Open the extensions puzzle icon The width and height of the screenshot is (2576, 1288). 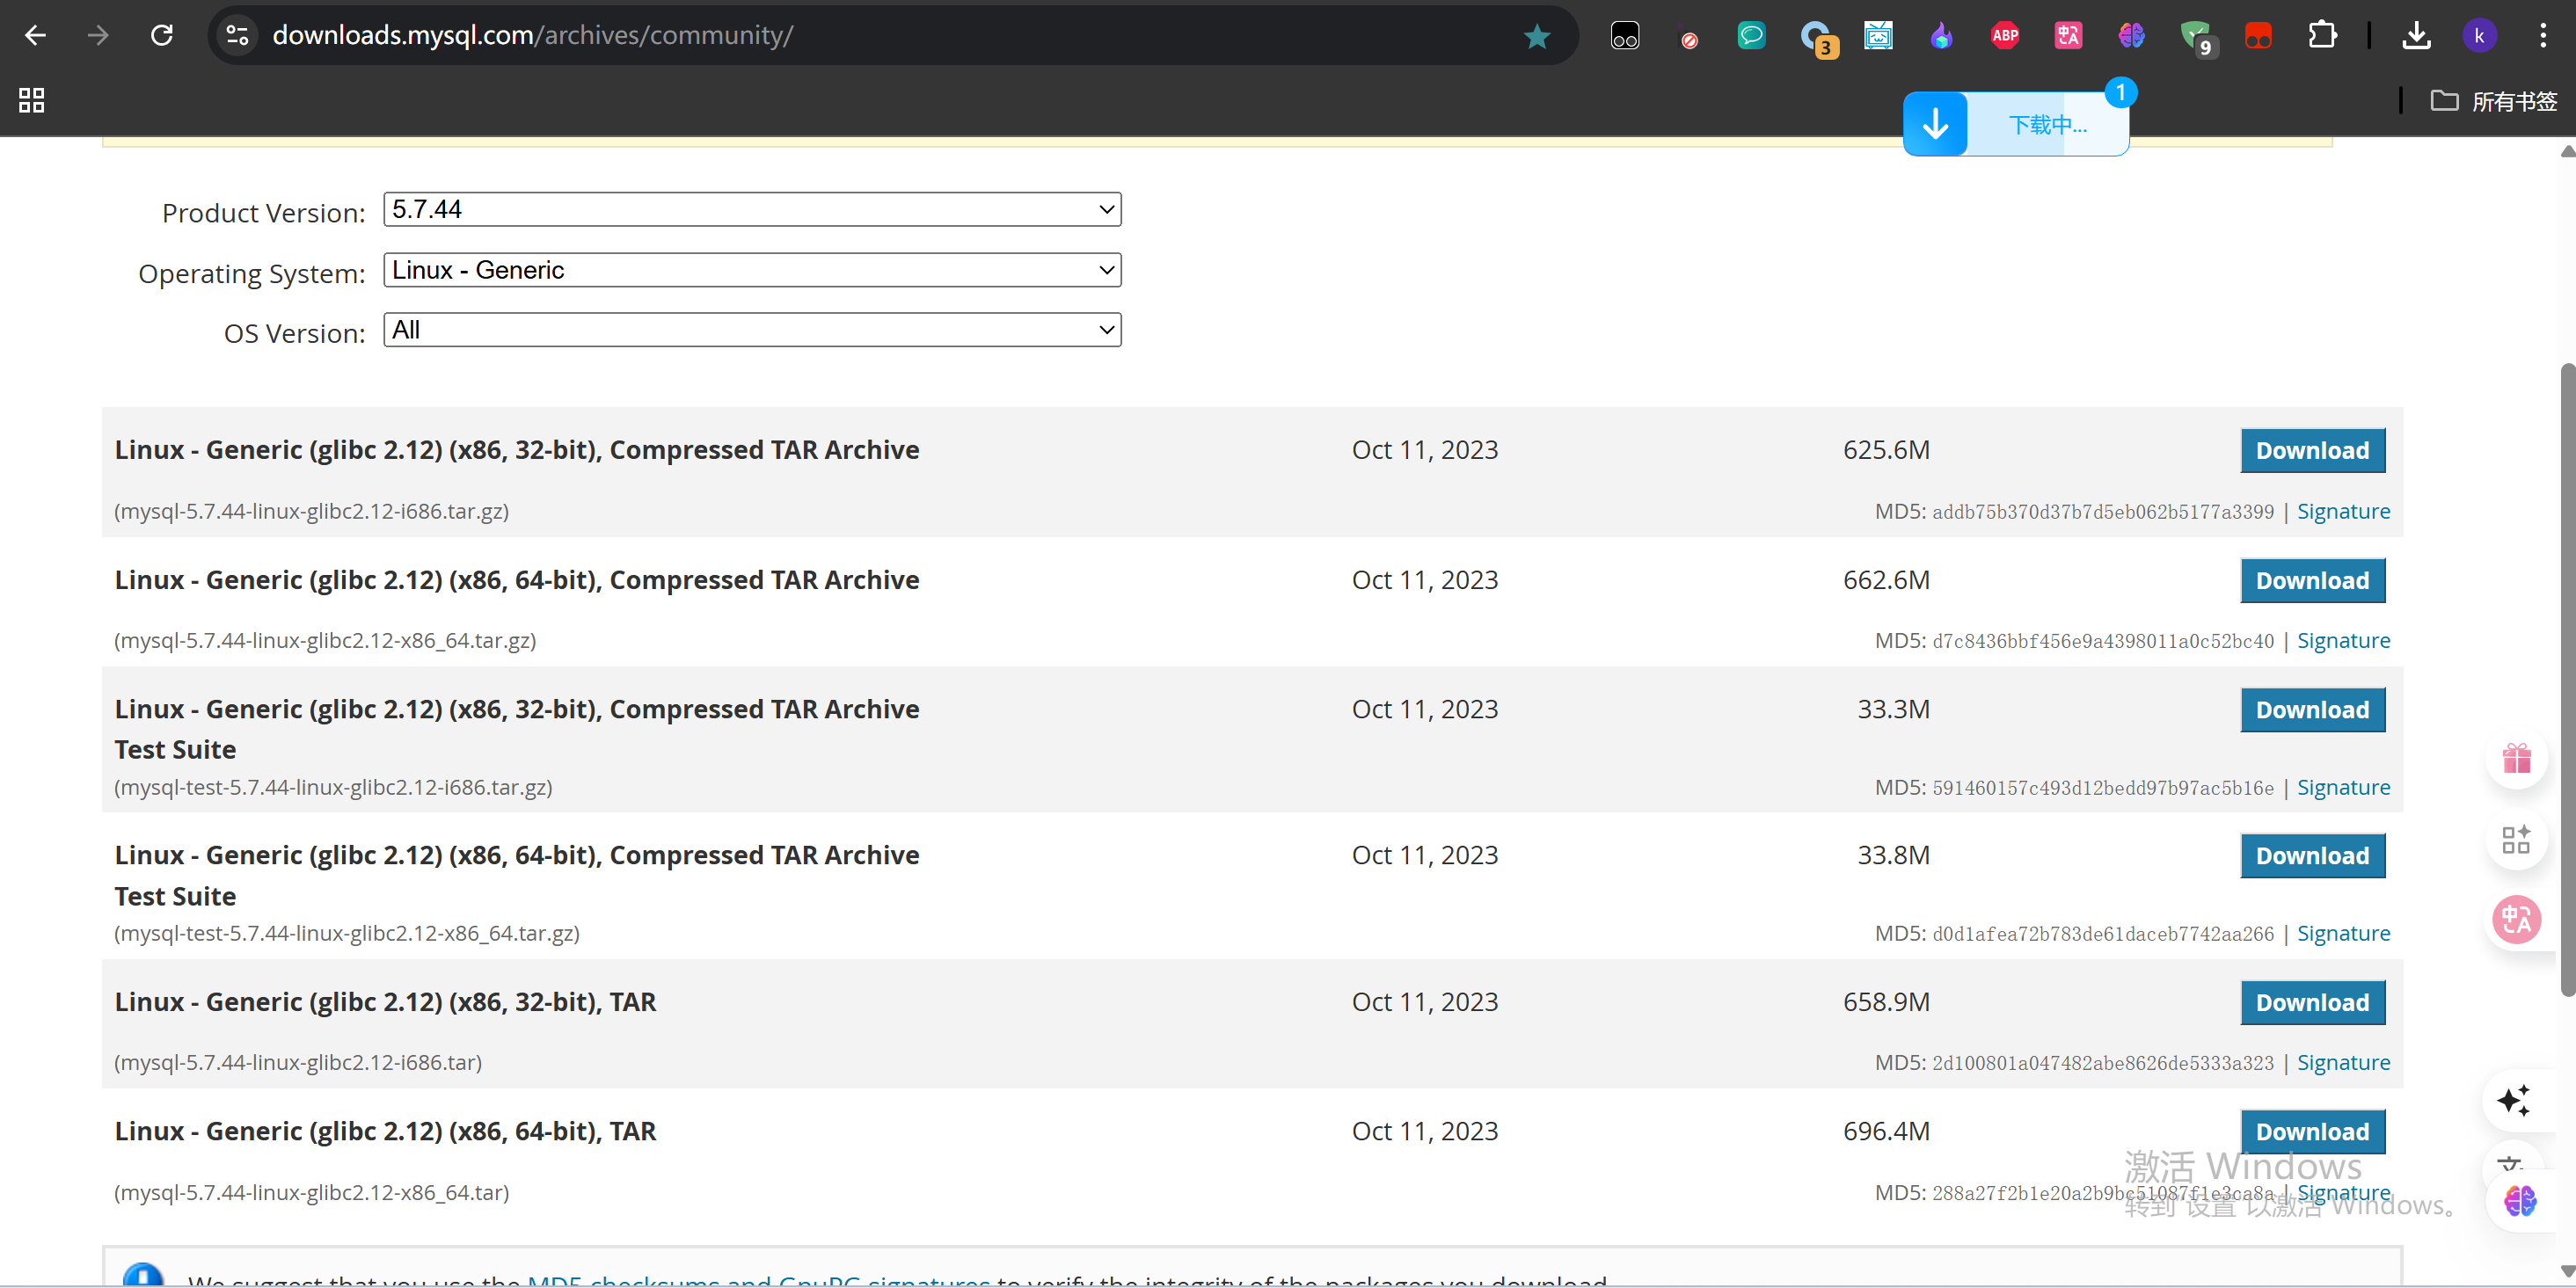(2322, 36)
